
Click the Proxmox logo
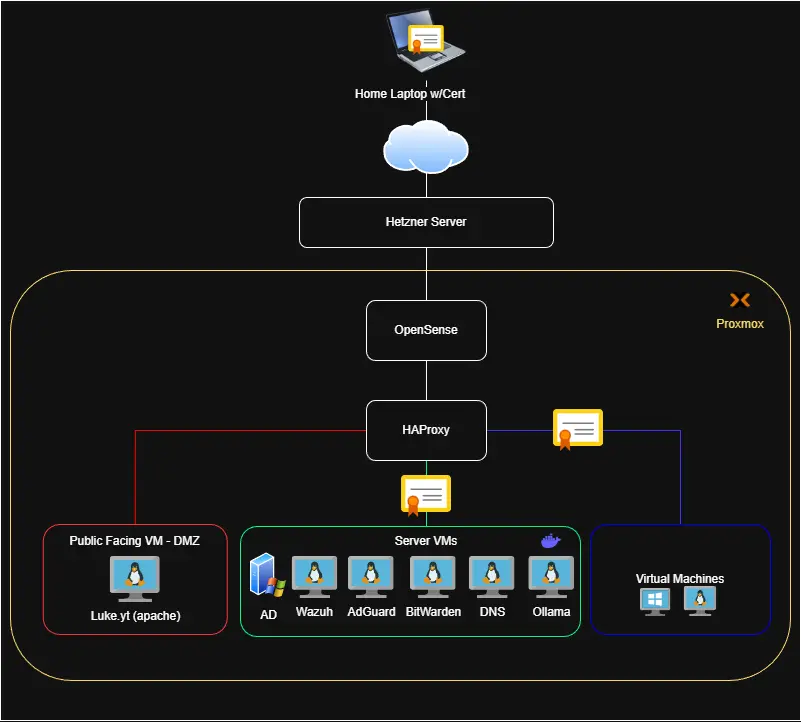(x=740, y=298)
